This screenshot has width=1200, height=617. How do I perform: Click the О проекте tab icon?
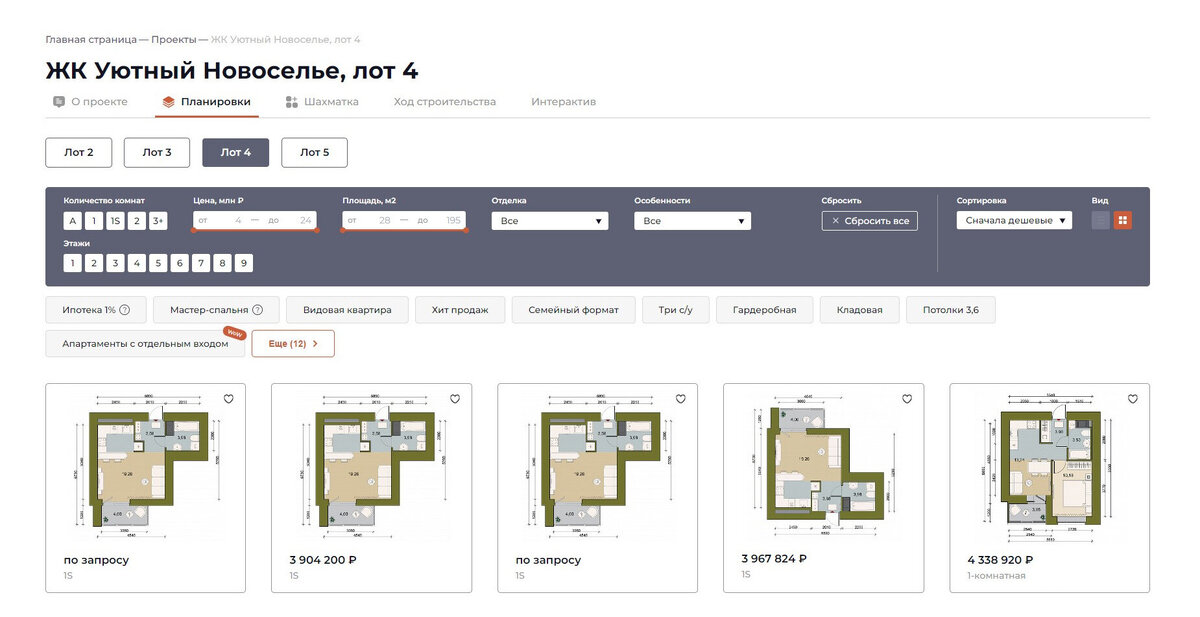click(59, 102)
